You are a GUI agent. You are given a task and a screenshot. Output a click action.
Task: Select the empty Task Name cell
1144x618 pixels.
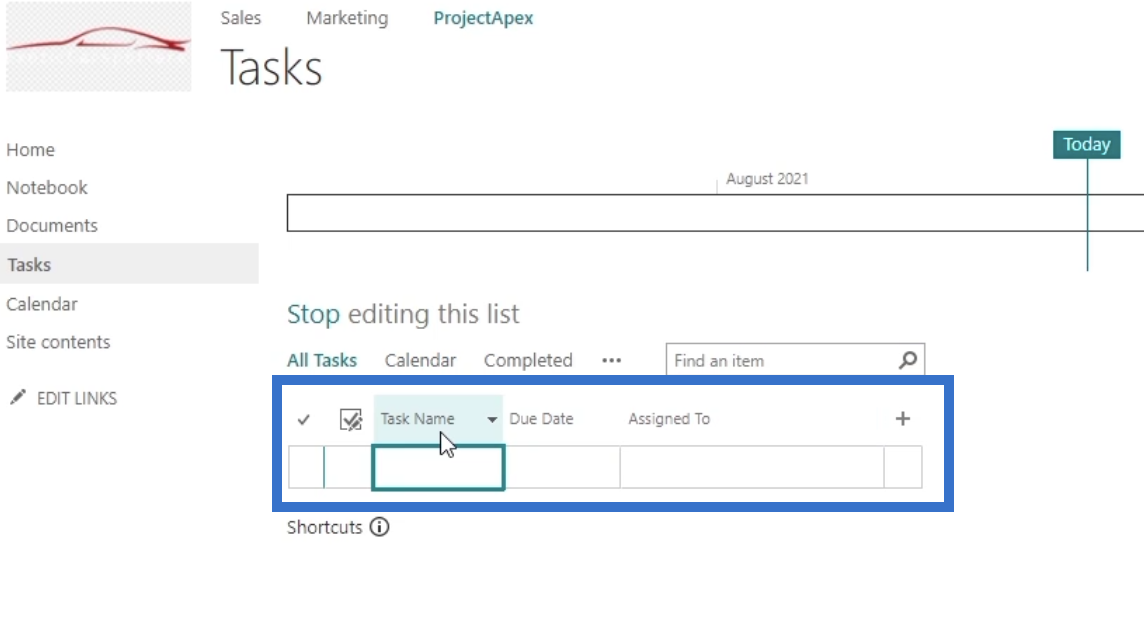click(438, 468)
